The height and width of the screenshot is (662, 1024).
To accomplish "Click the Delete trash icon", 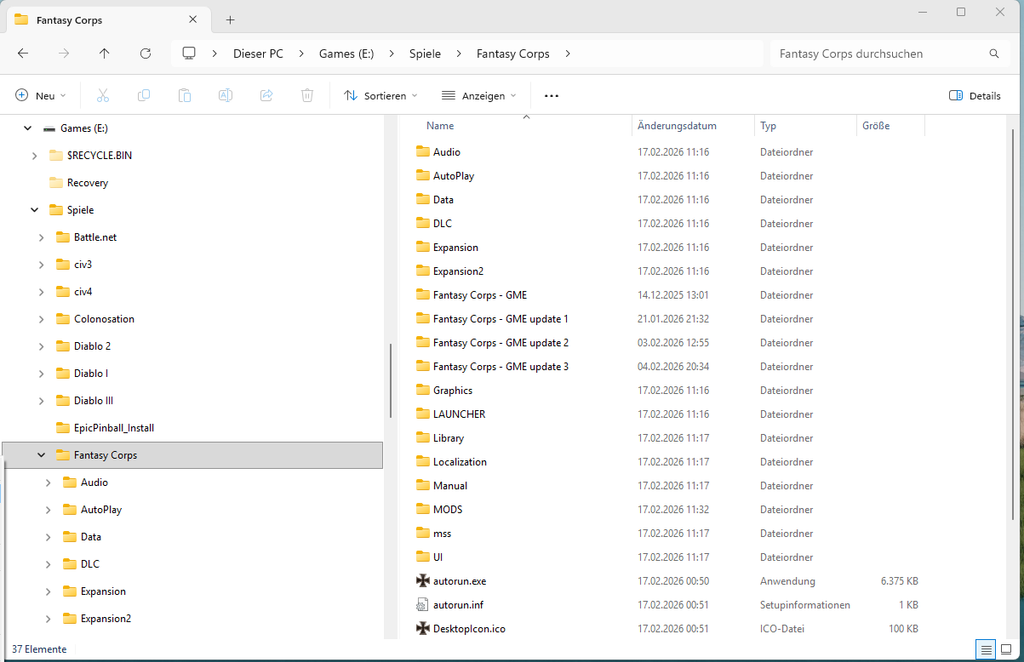I will (x=307, y=95).
